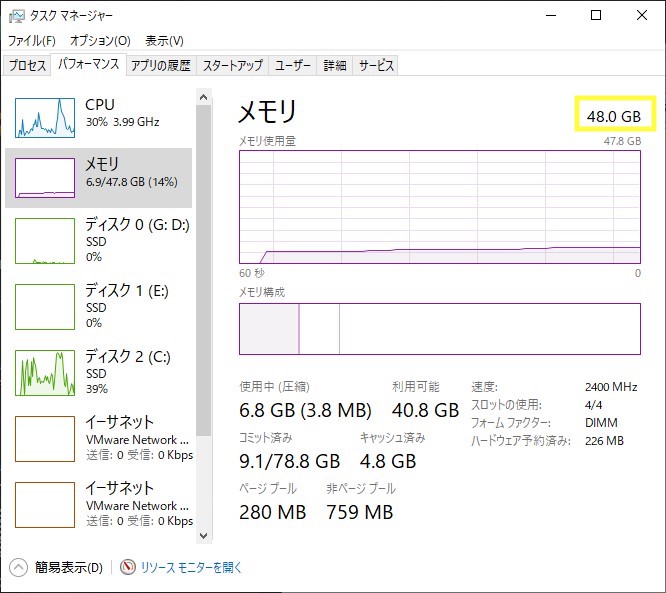Click the sidebar scroll down arrow
Screen dimensions: 666x593
(x=203, y=536)
